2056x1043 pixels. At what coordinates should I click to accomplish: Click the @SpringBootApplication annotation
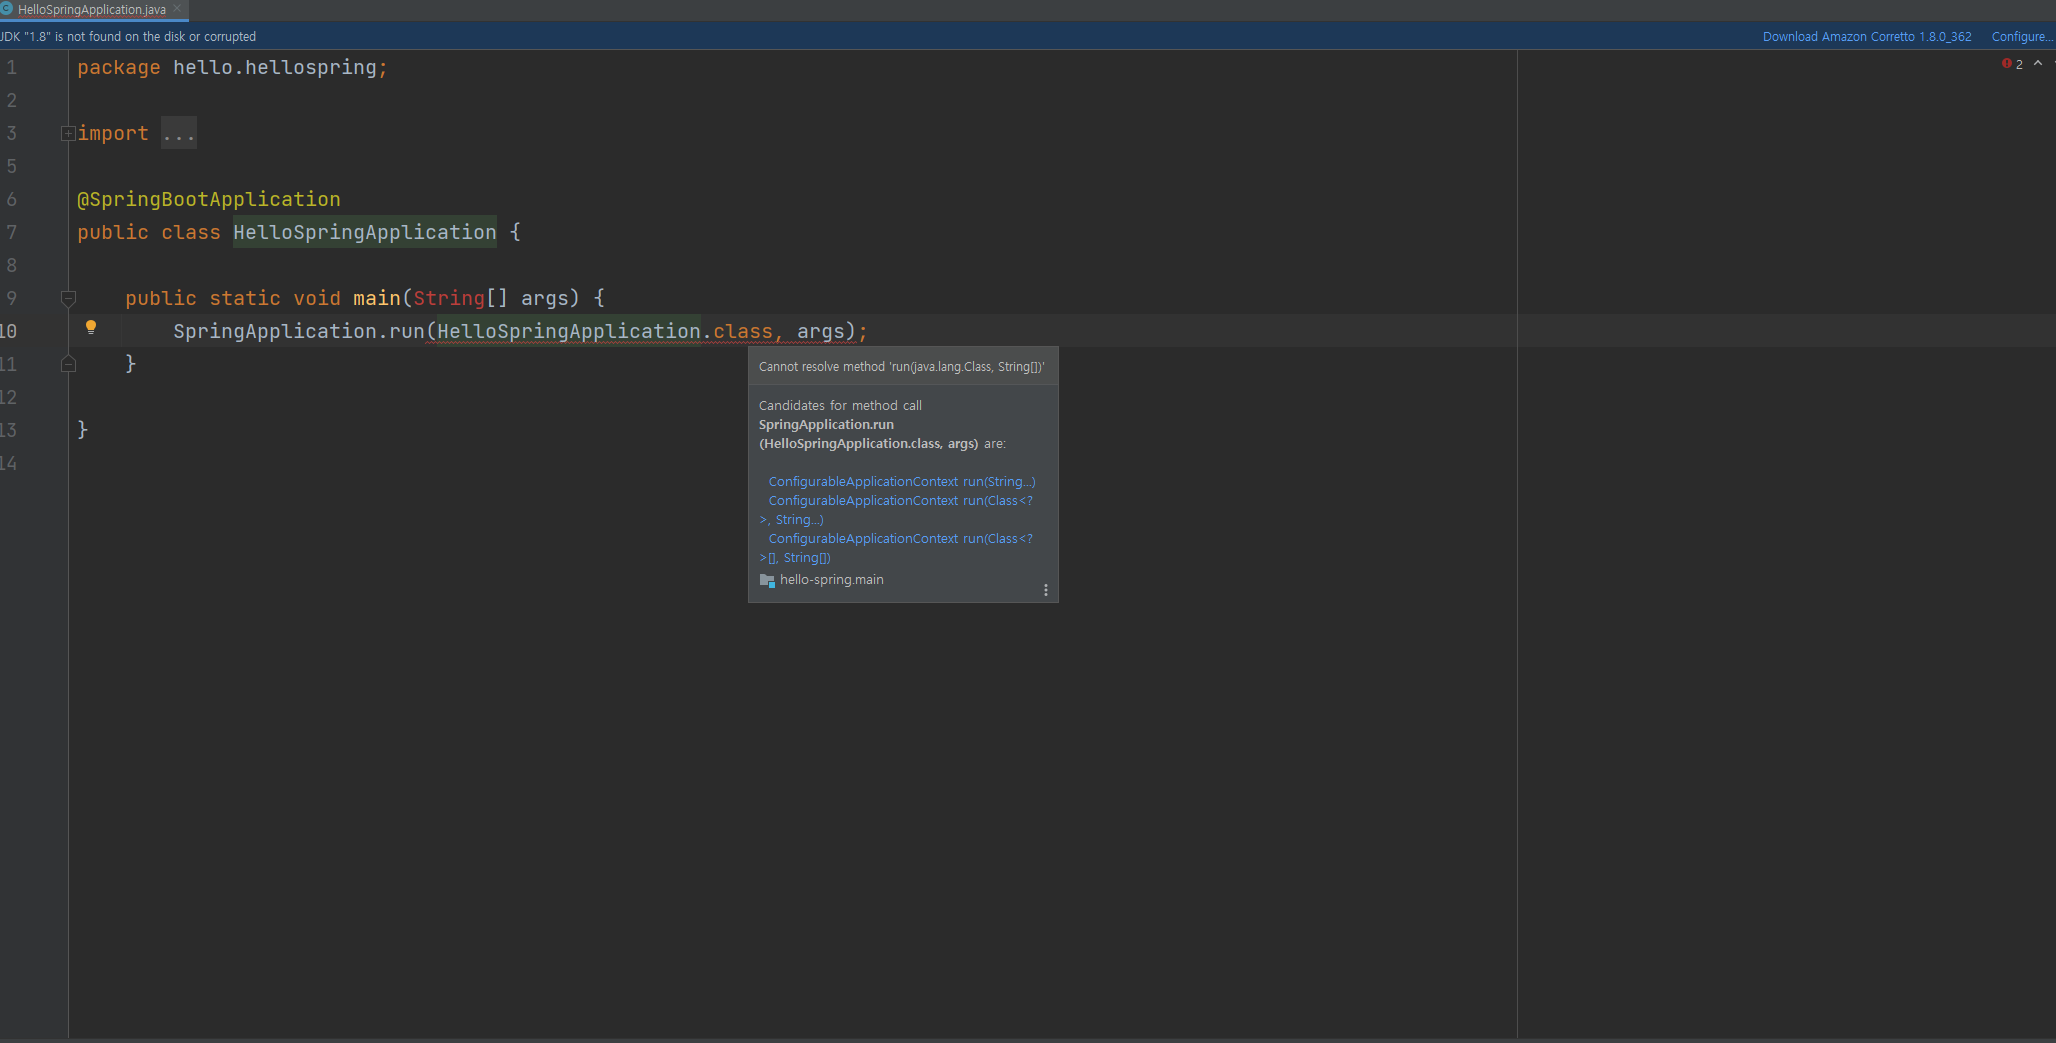click(x=209, y=199)
